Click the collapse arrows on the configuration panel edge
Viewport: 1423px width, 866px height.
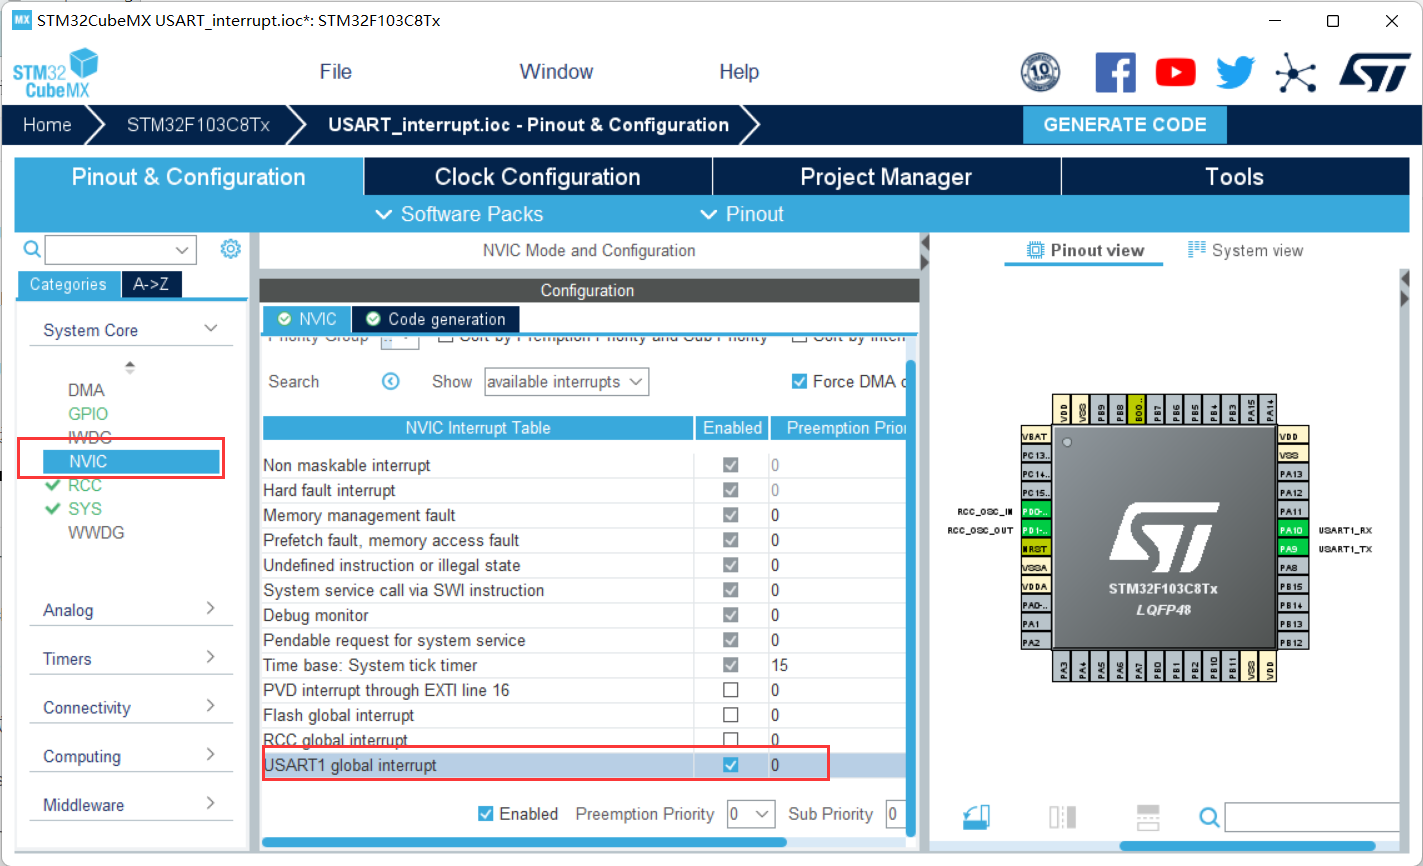click(925, 252)
